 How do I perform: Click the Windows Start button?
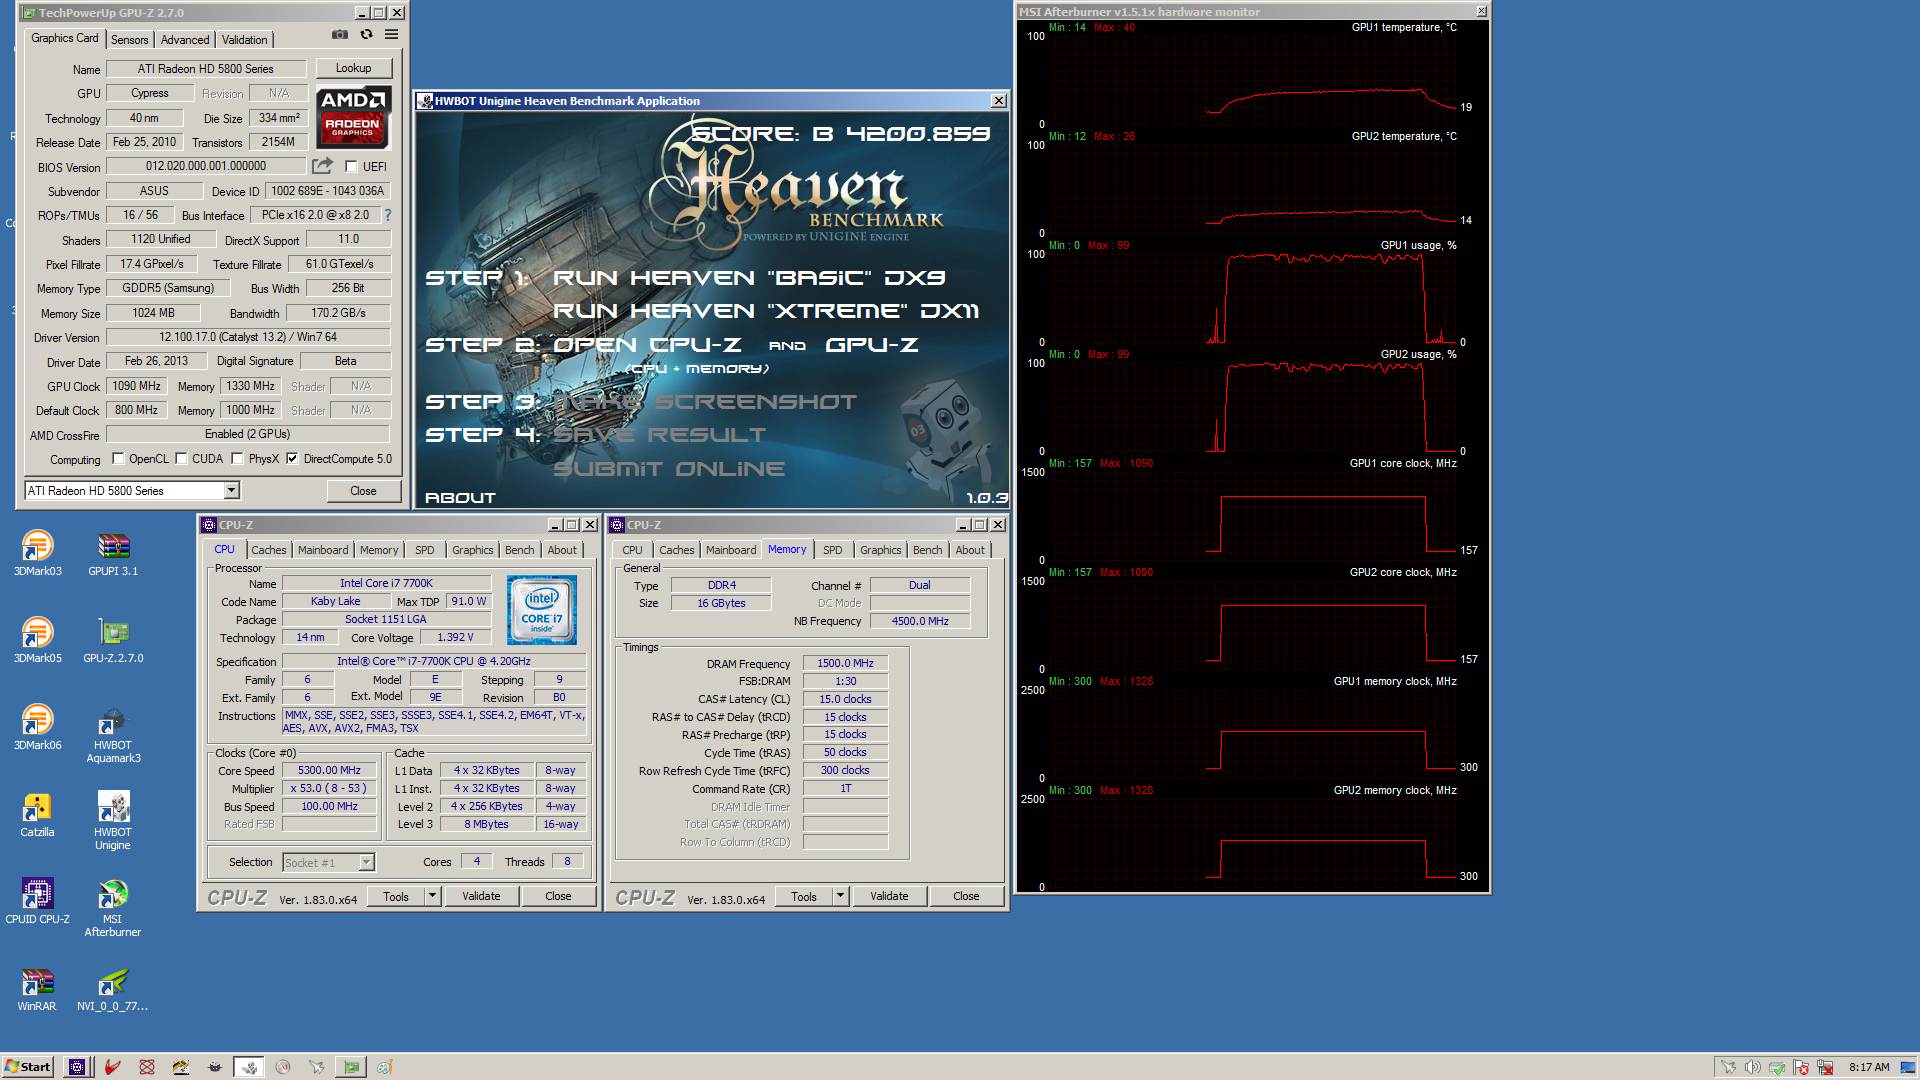pyautogui.click(x=28, y=1067)
